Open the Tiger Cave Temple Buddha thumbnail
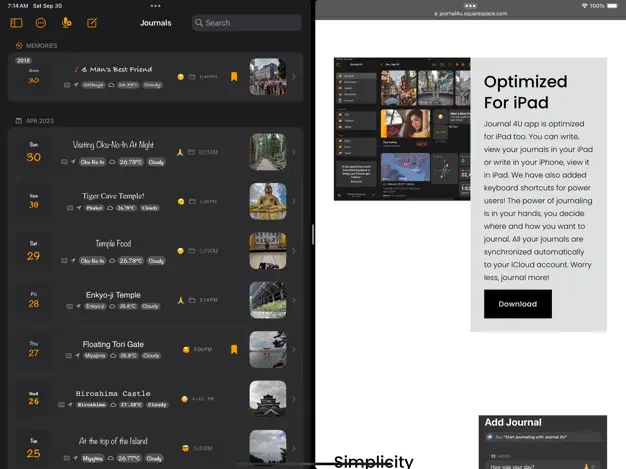The image size is (626, 469). point(267,201)
